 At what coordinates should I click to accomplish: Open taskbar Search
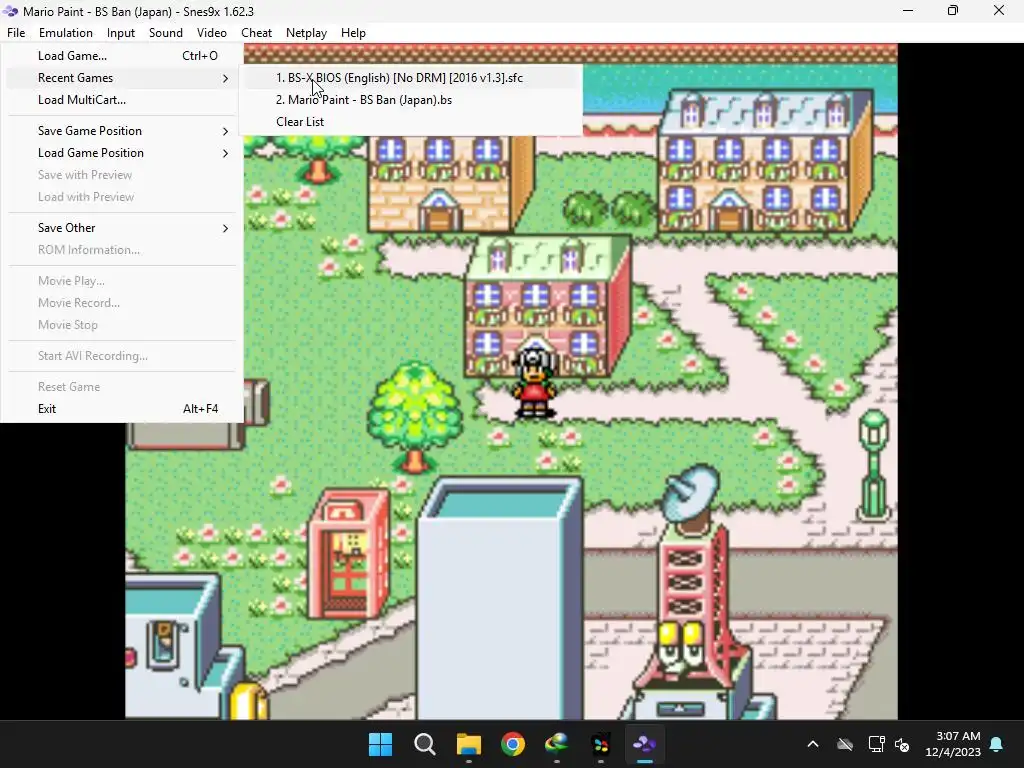[x=424, y=744]
